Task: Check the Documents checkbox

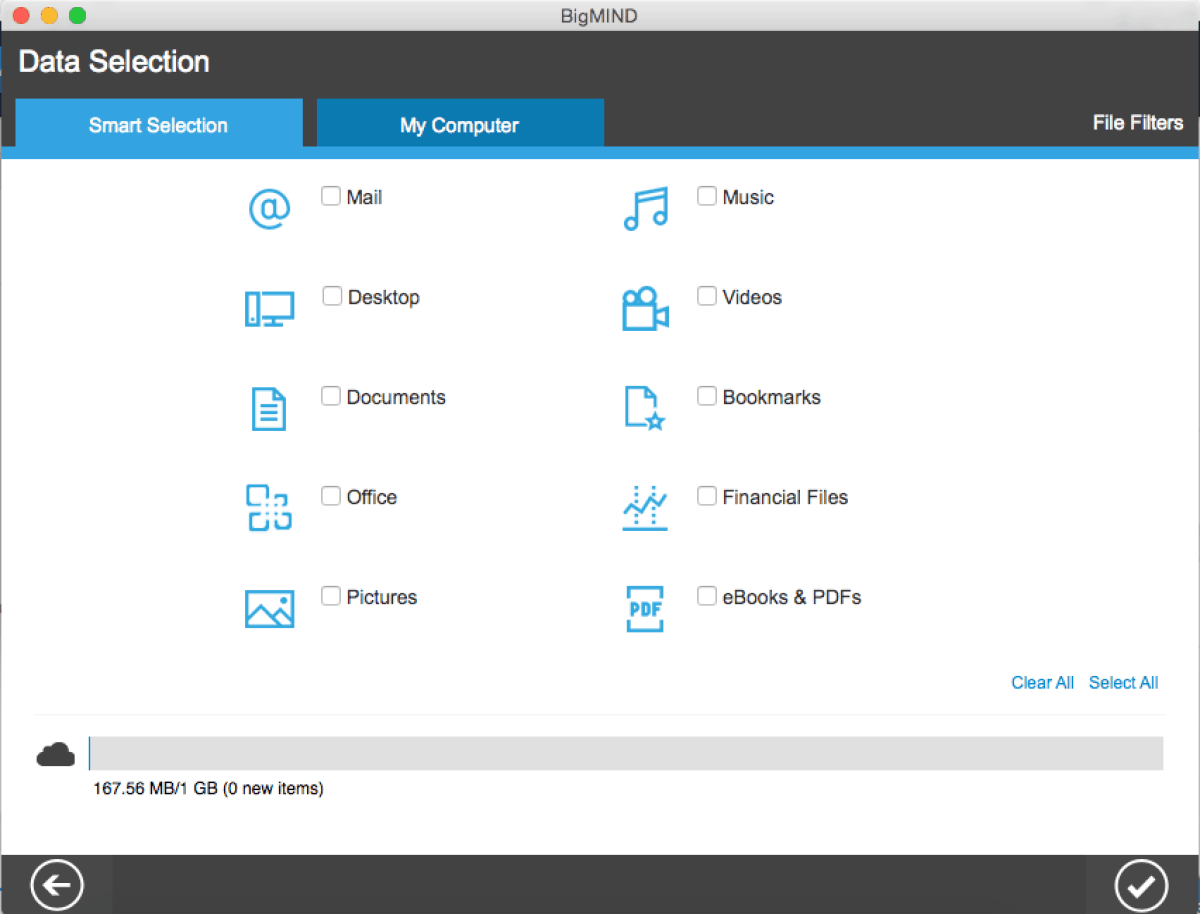Action: [x=331, y=396]
